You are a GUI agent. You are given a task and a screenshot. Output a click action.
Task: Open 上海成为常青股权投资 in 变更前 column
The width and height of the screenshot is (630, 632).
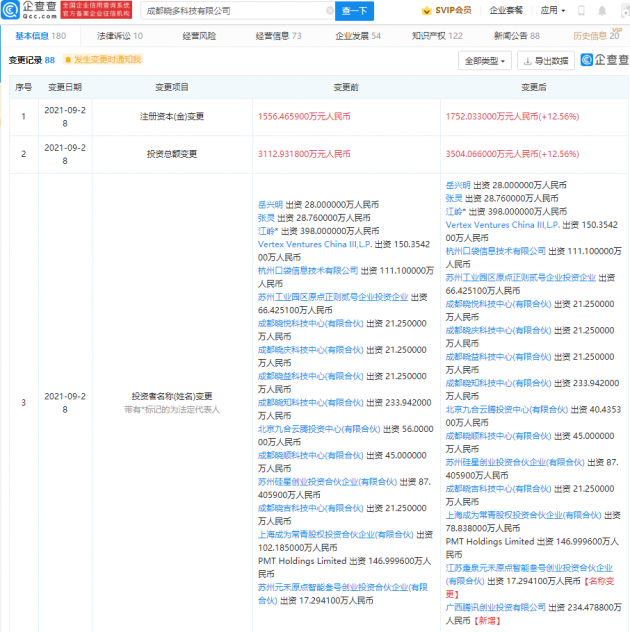pos(336,534)
